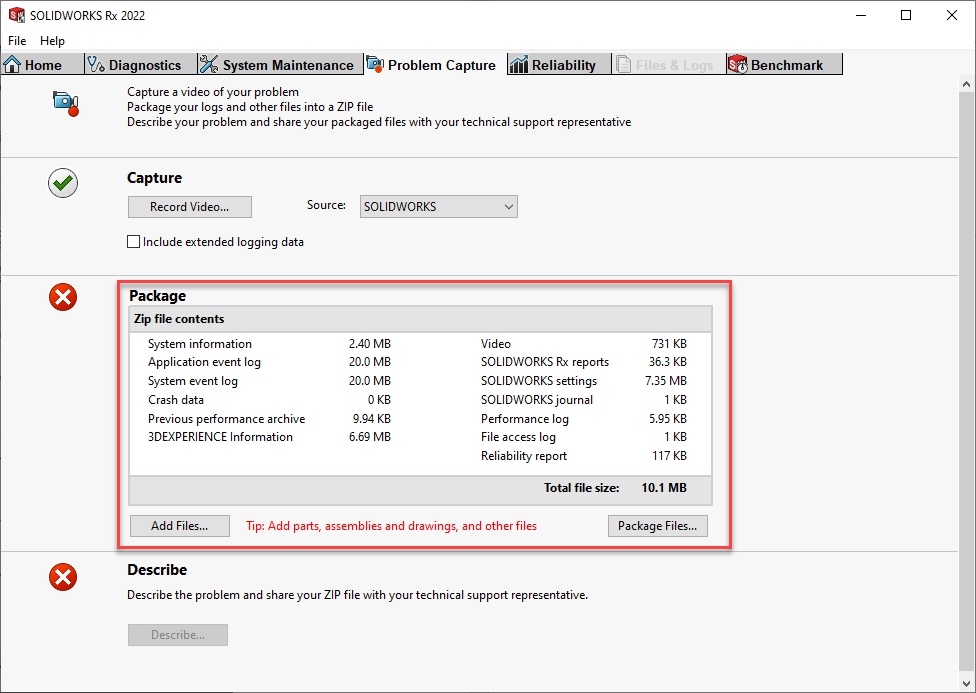
Task: Click the video camera capture icon
Action: coord(65,101)
